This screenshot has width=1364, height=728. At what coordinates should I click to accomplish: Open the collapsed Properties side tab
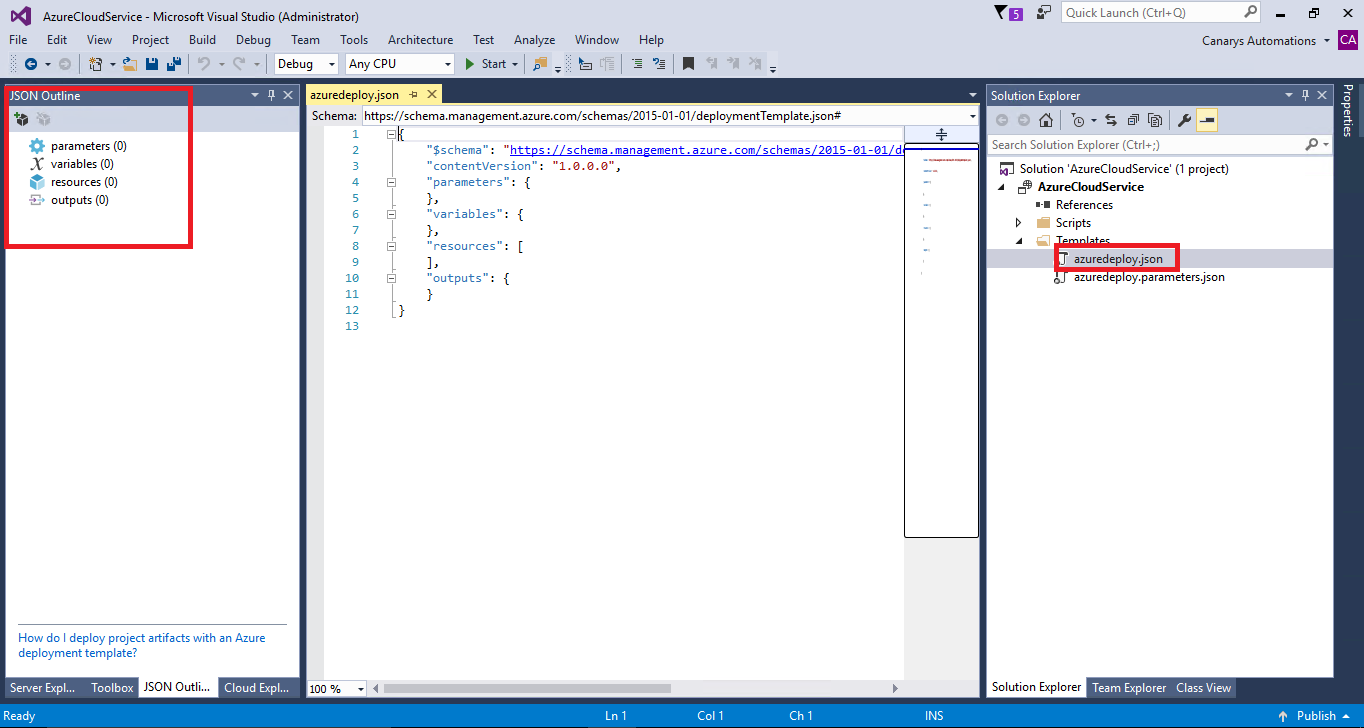1348,110
